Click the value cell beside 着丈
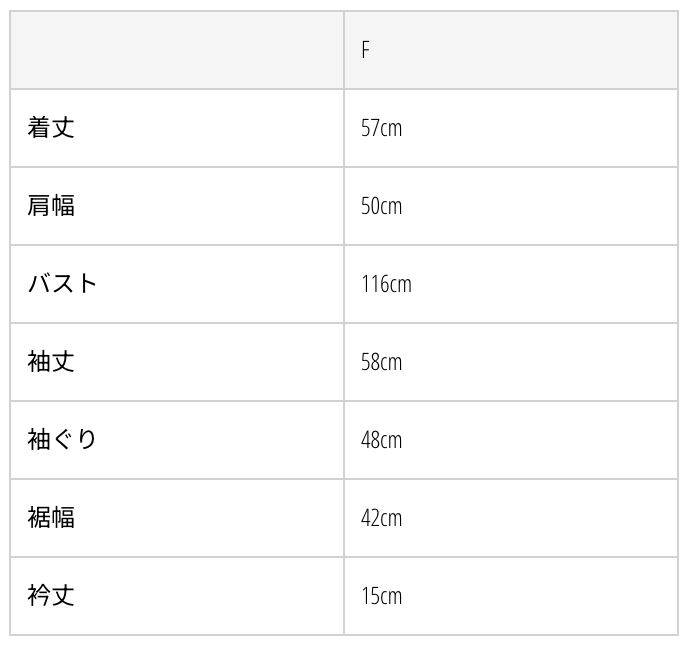This screenshot has width=696, height=648. point(510,128)
